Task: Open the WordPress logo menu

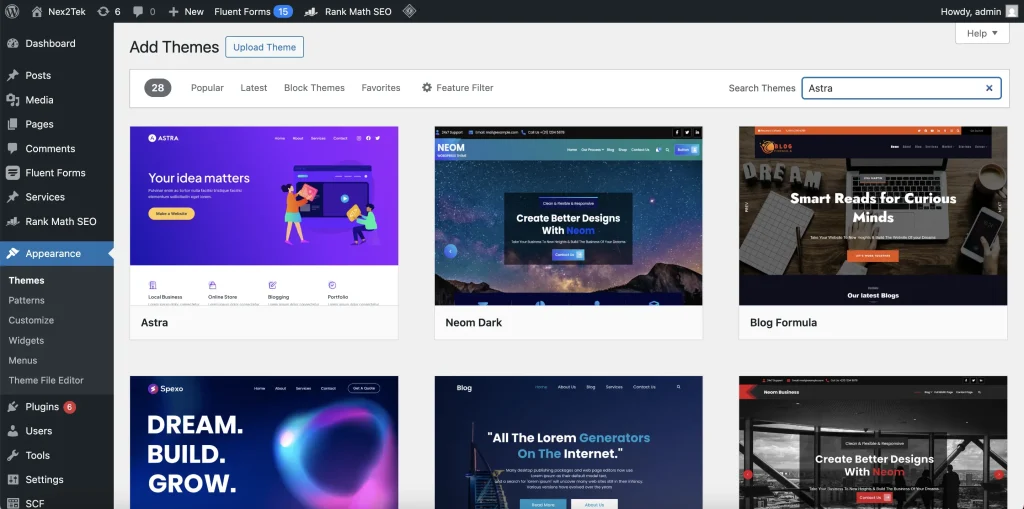Action: (x=12, y=11)
